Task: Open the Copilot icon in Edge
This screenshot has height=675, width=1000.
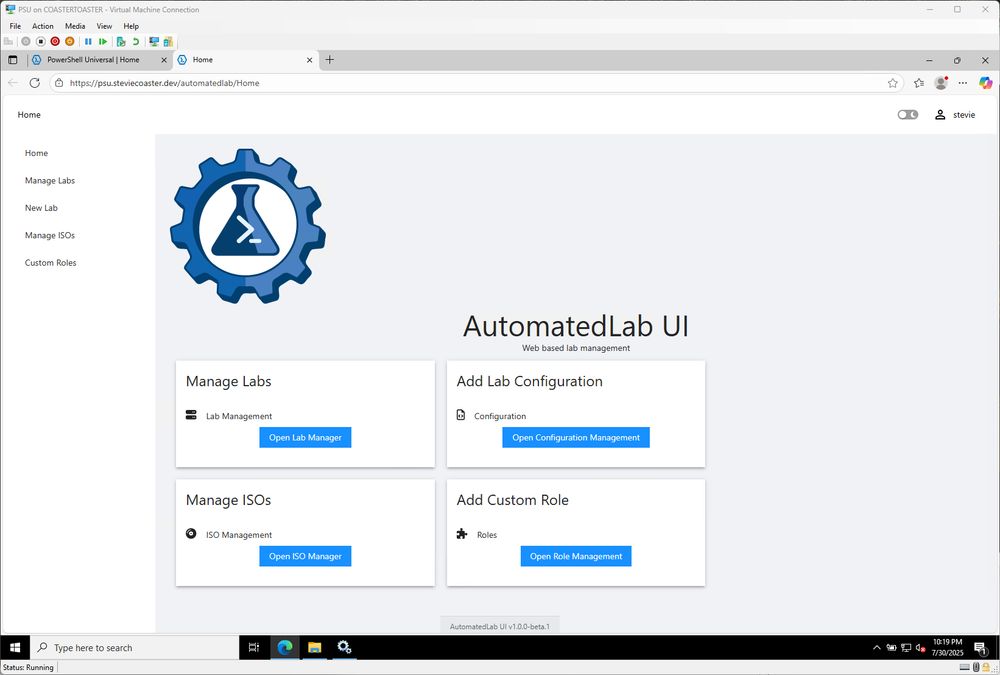Action: pyautogui.click(x=985, y=83)
